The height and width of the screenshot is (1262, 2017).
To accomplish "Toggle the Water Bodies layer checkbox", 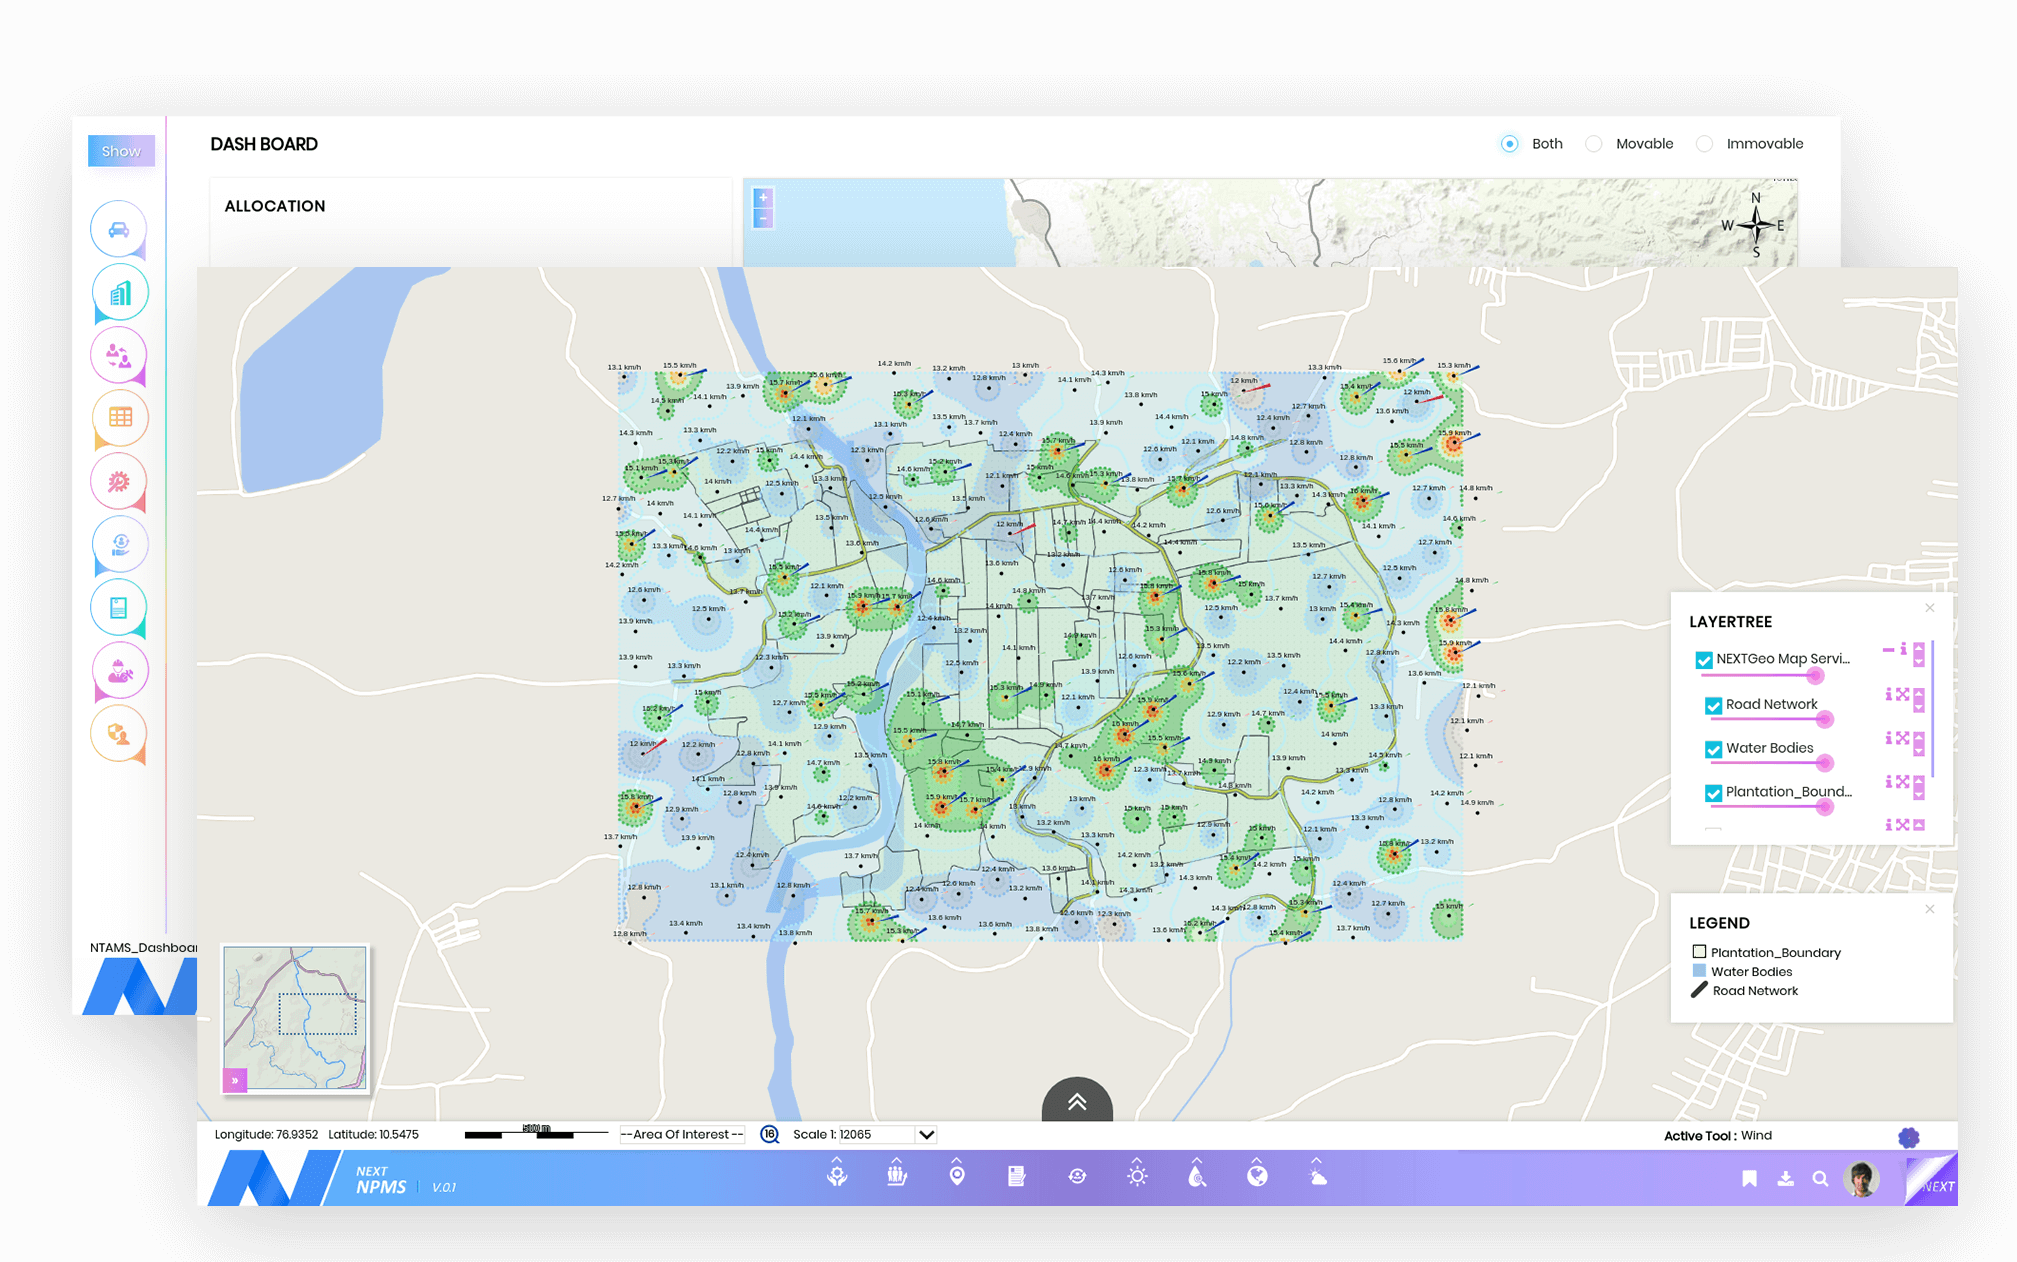I will coord(1713,749).
